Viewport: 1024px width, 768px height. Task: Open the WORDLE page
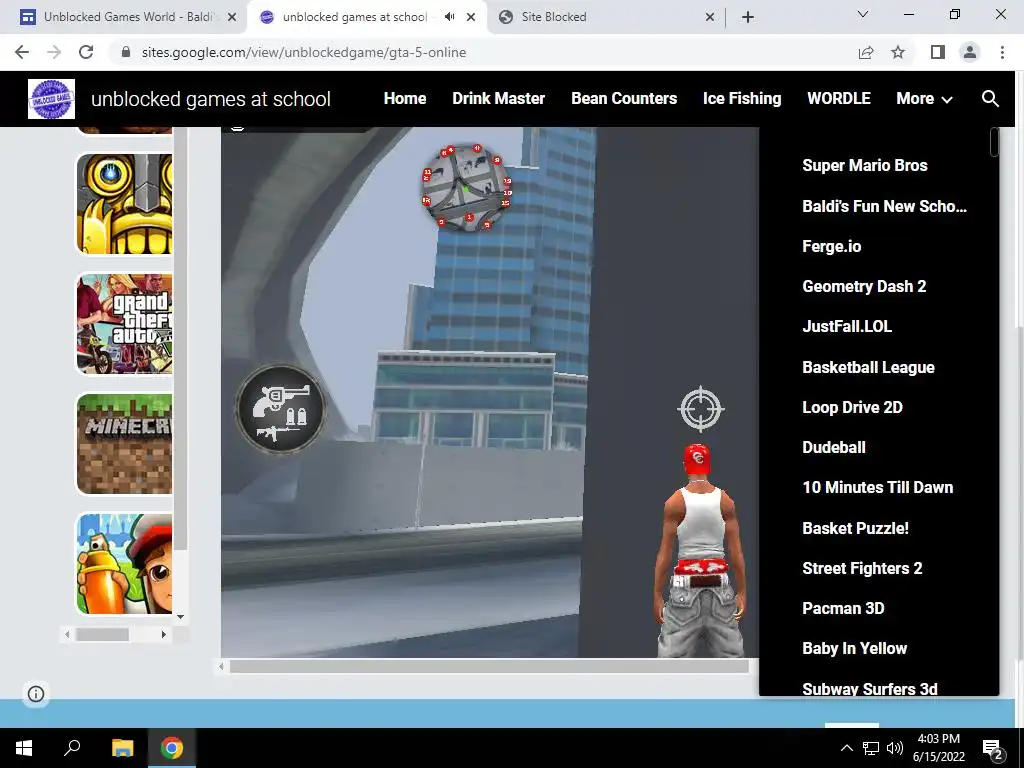coord(839,99)
